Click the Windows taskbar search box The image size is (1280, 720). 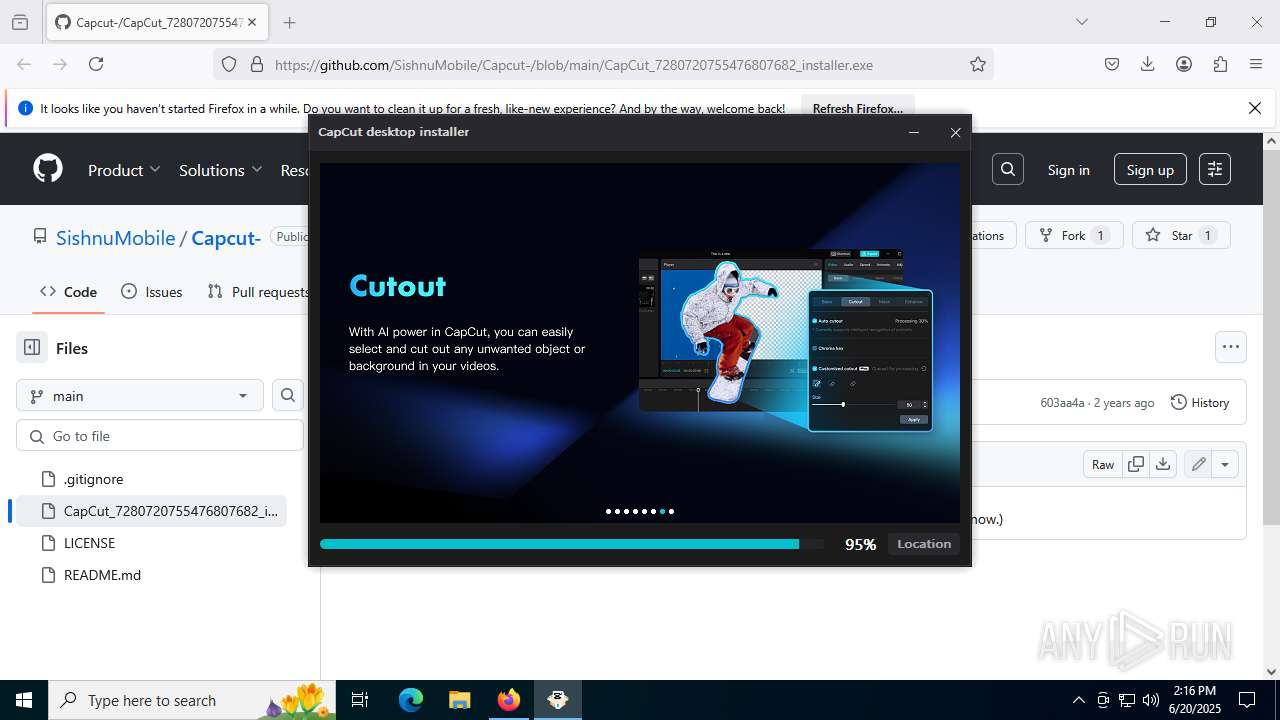tap(192, 700)
